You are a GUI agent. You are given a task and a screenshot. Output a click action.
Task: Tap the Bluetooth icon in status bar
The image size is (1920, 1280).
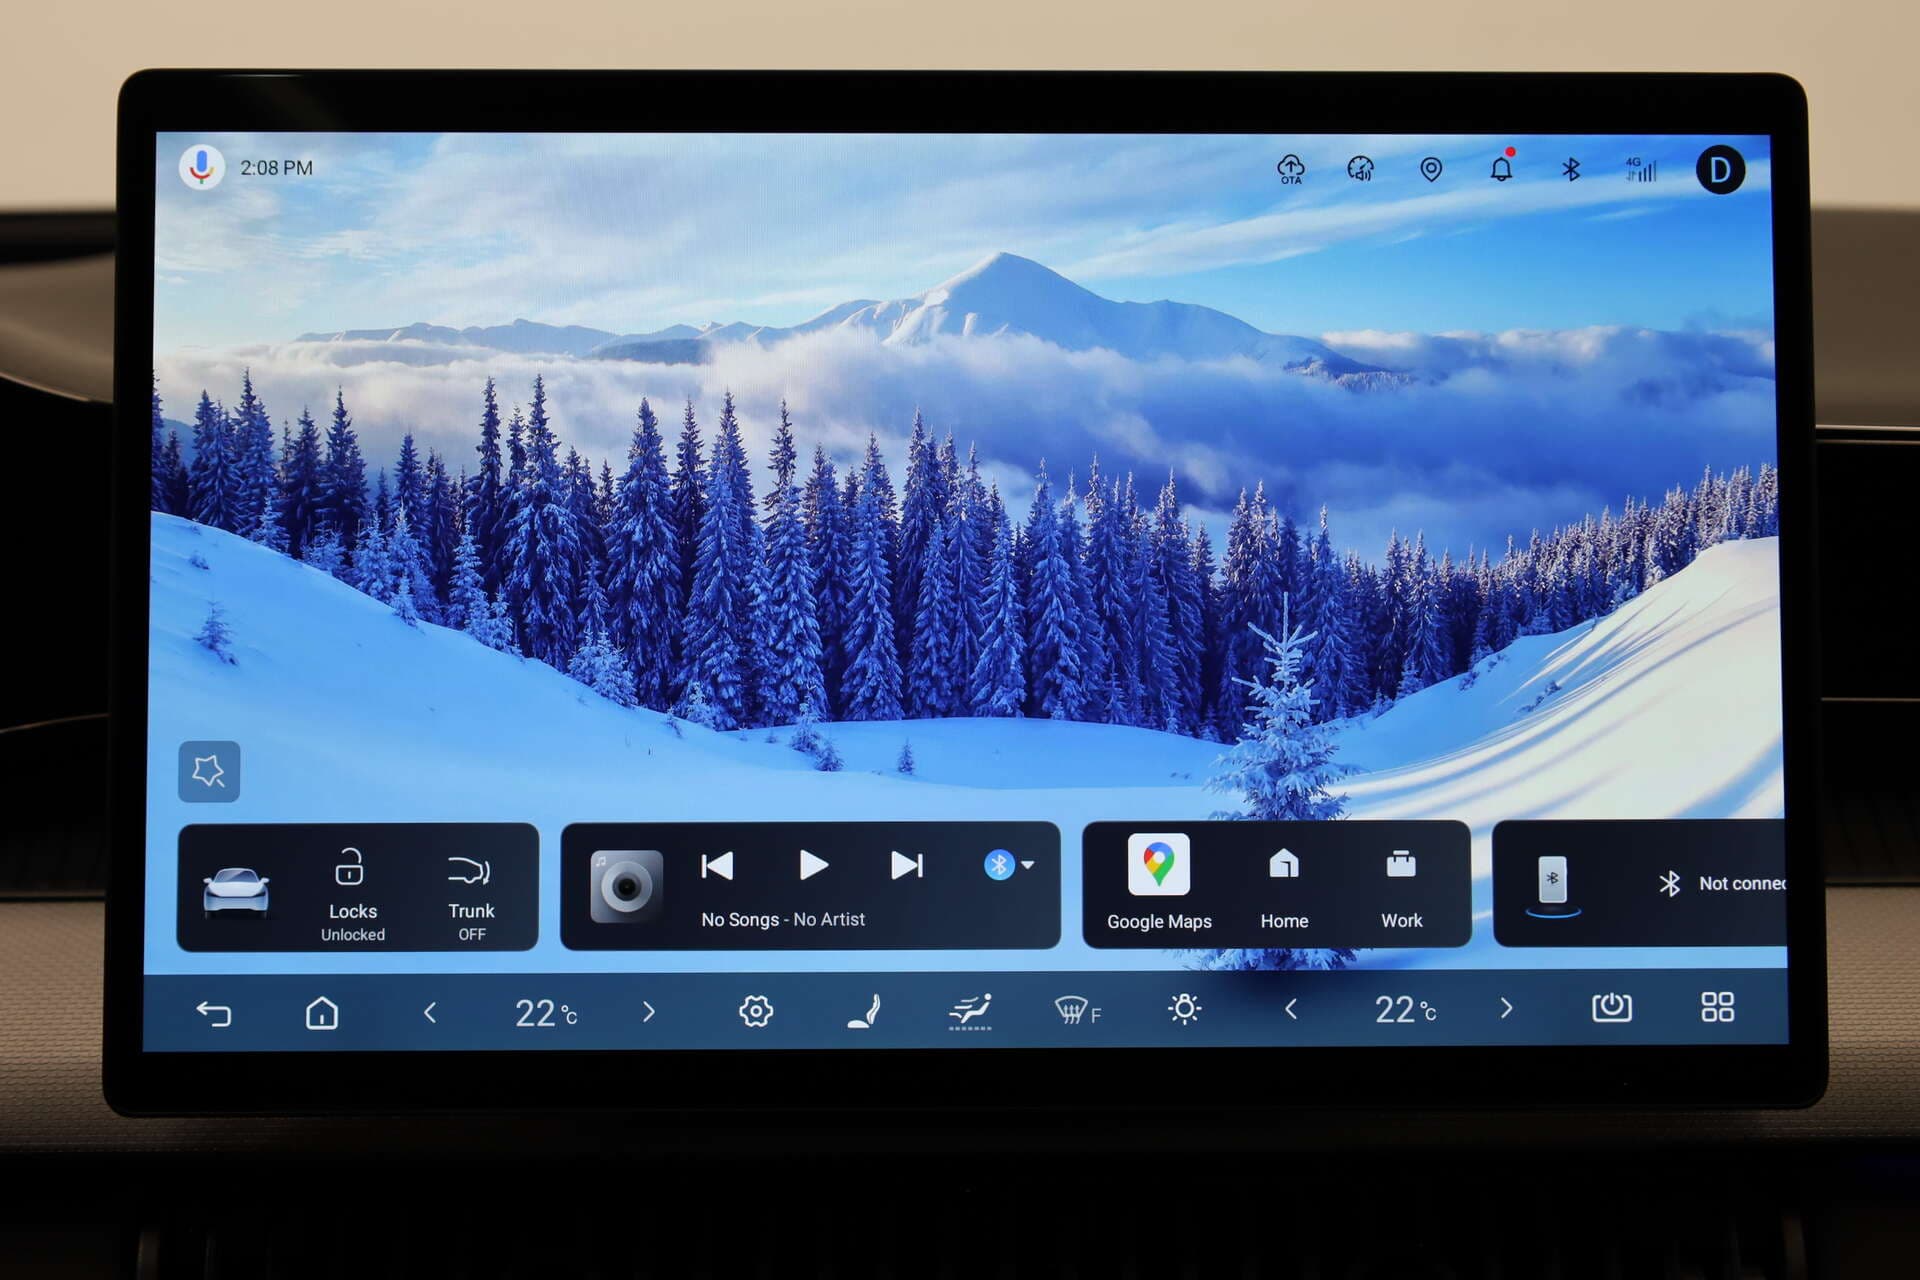(1571, 169)
